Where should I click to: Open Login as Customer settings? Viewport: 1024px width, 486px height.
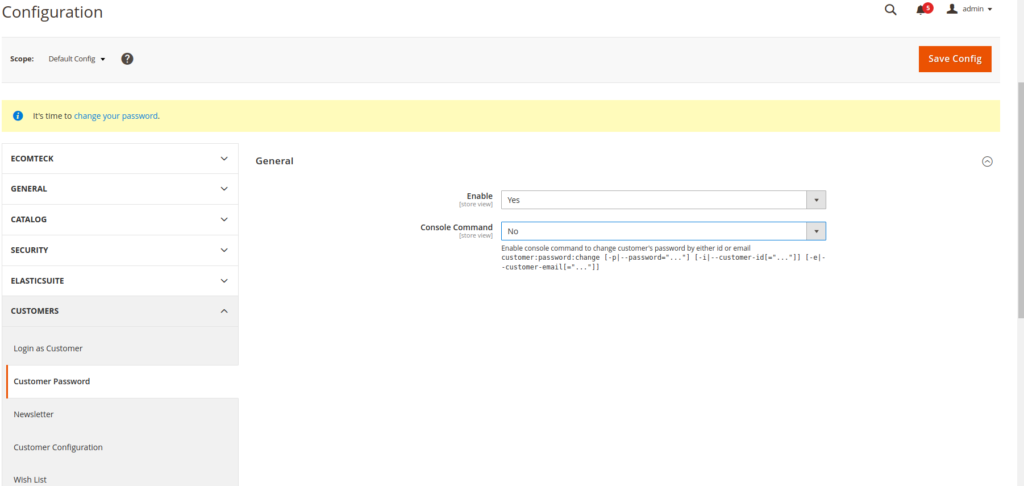[x=48, y=348]
